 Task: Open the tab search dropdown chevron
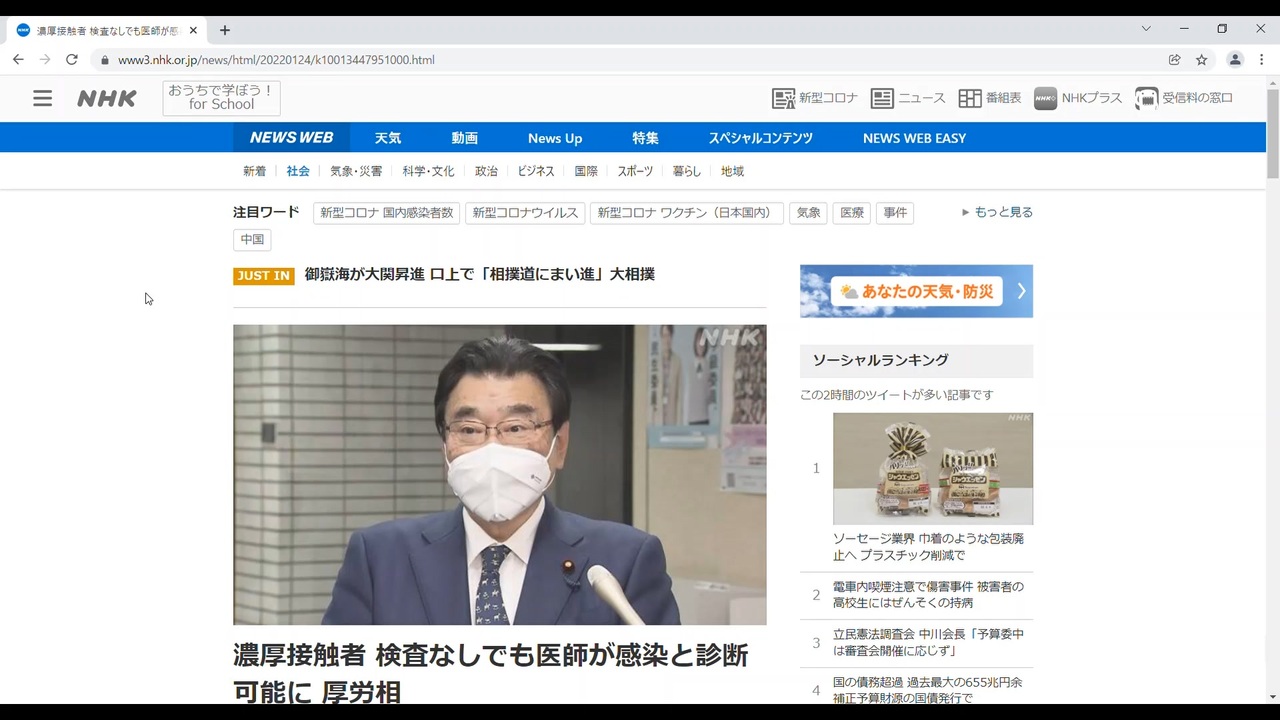pyautogui.click(x=1146, y=29)
